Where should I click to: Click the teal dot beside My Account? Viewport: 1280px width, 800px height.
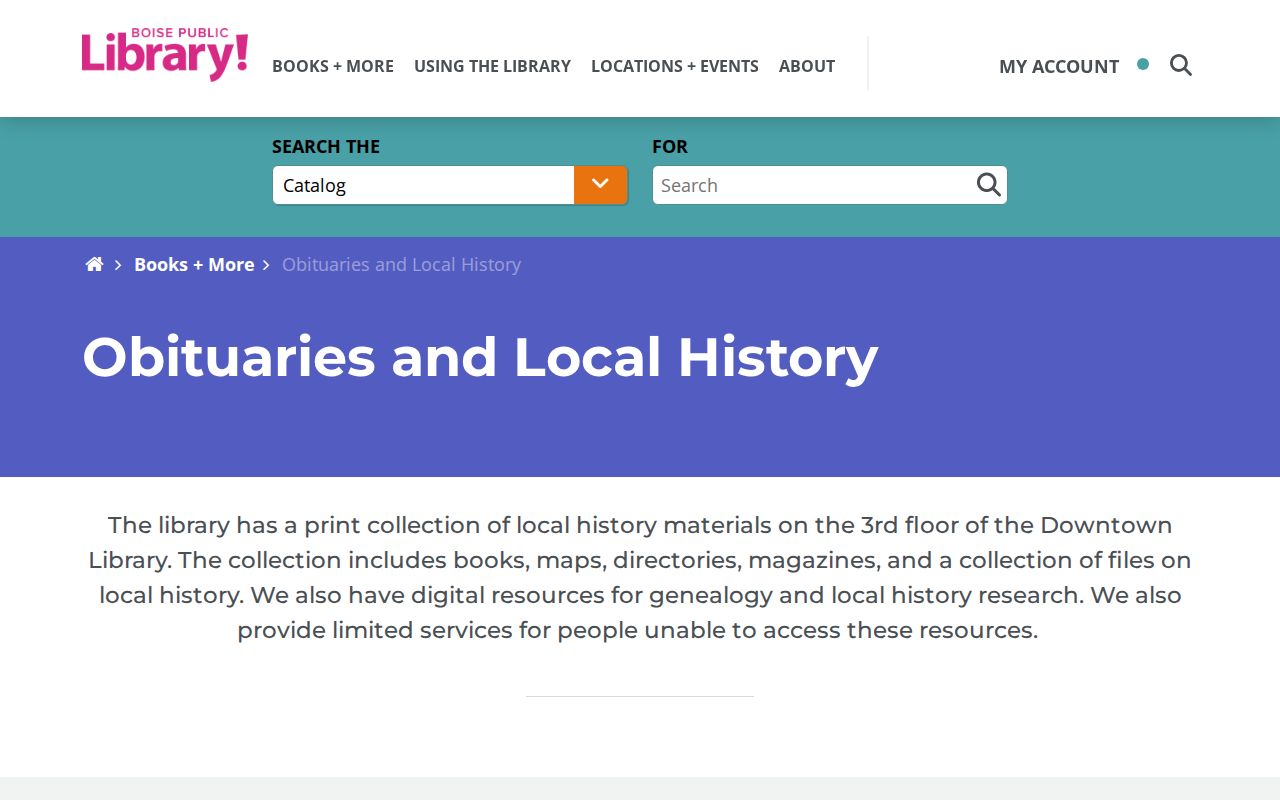click(x=1143, y=64)
